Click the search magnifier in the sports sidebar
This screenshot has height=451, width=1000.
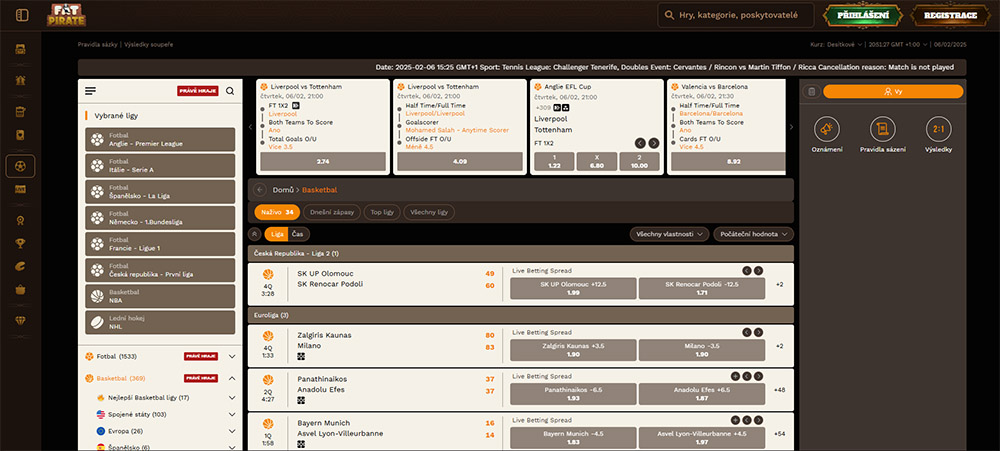(x=230, y=91)
